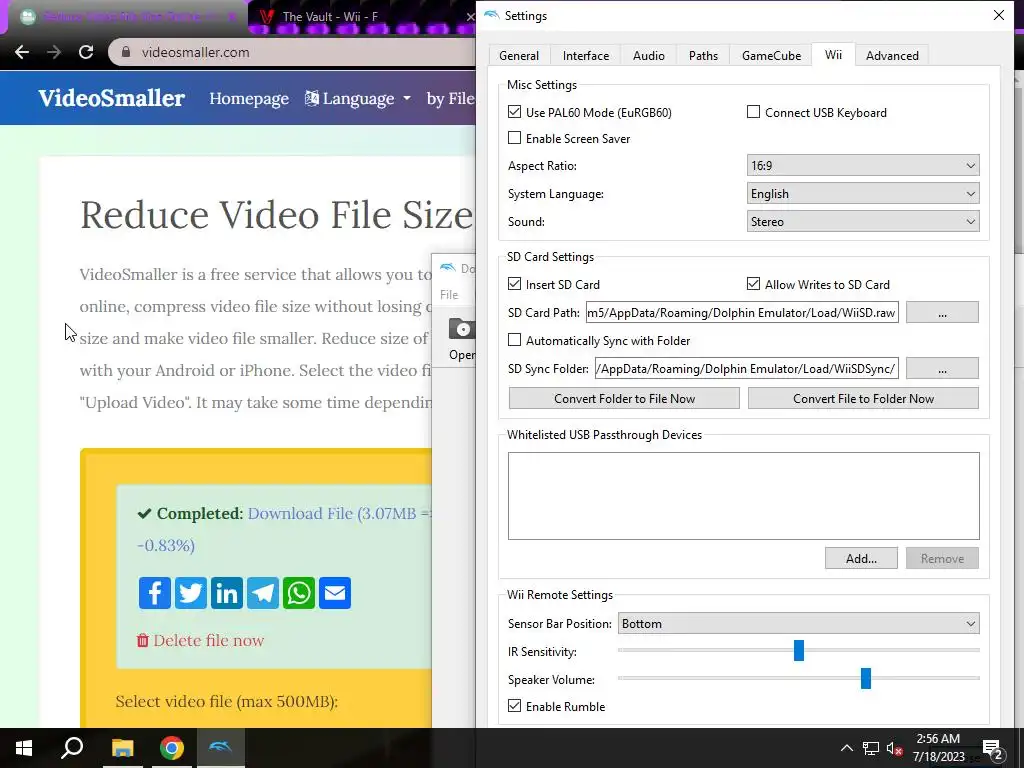Open the VideoSmaller Homepage link
Image resolution: width=1024 pixels, height=768 pixels.
249,99
